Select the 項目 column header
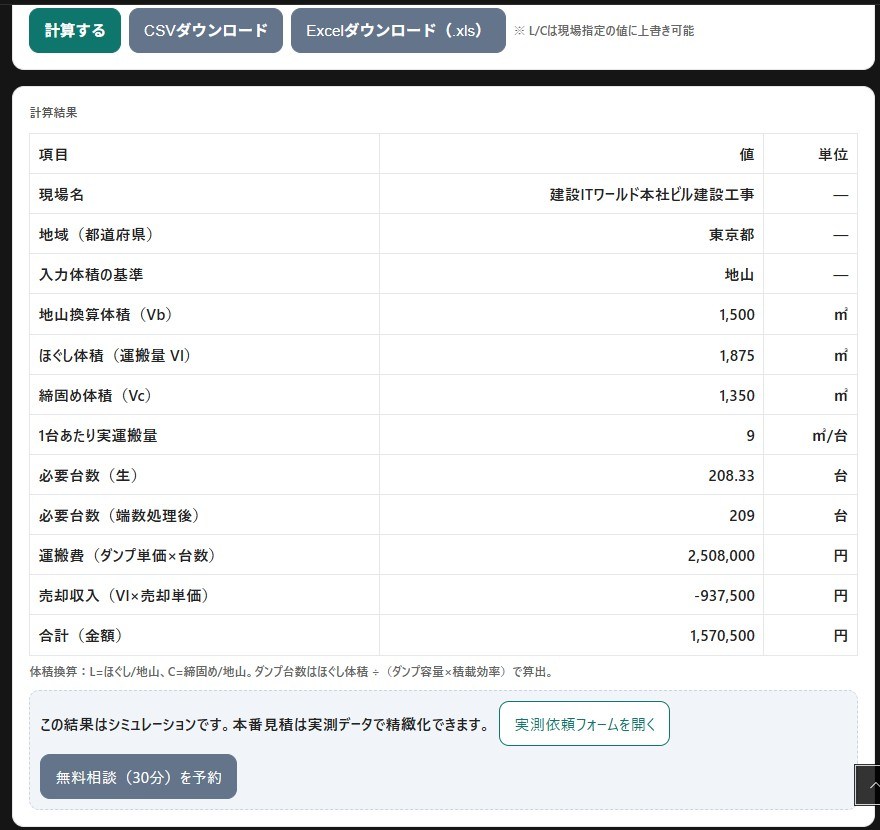The width and height of the screenshot is (880, 830). coord(54,154)
